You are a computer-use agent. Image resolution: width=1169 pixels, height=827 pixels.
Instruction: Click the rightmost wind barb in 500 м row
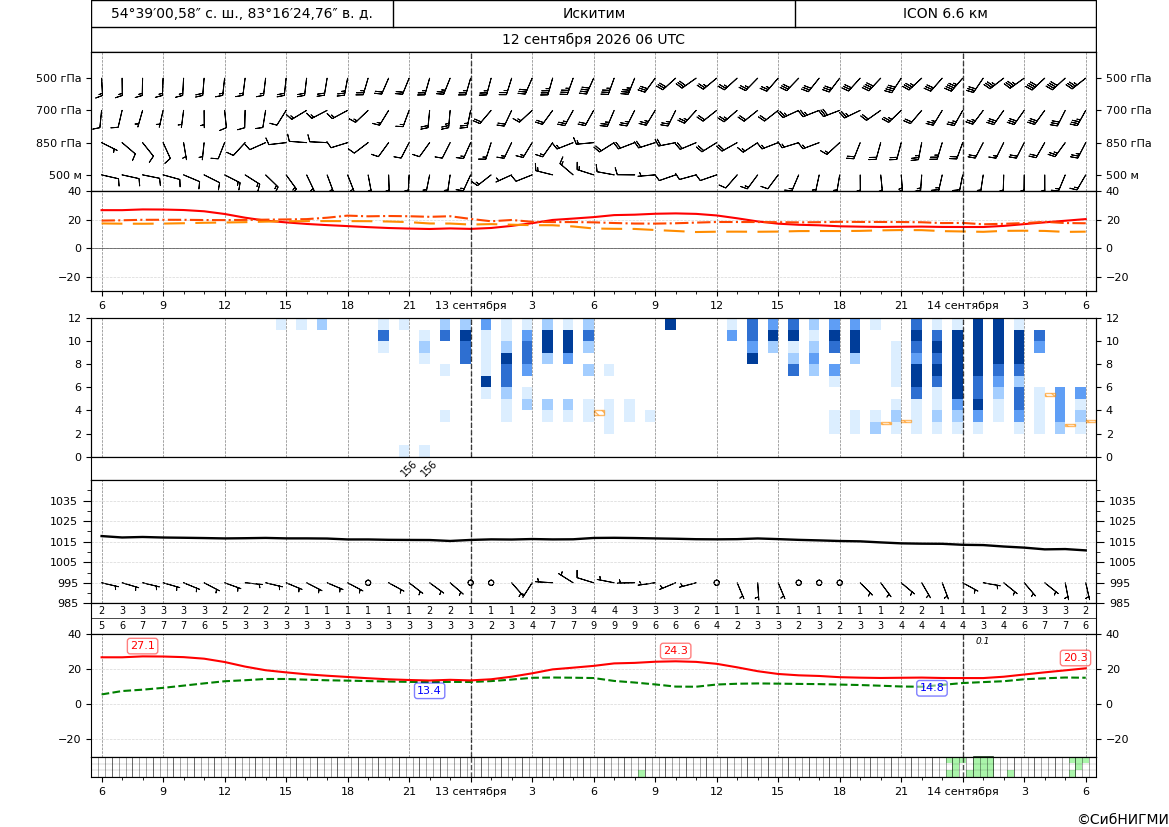(1085, 181)
